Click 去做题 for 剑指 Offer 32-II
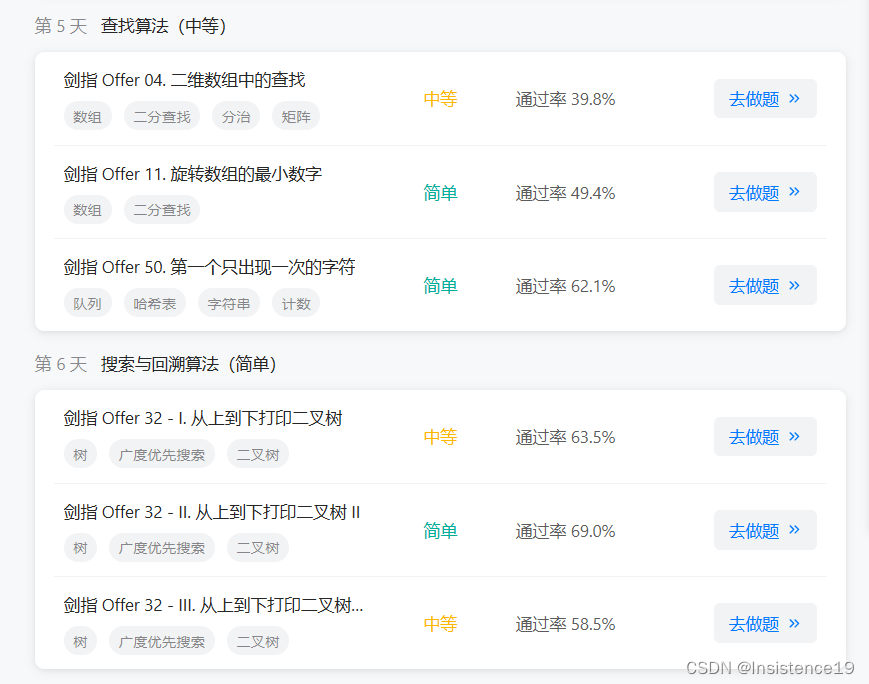Screen dimensions: 869x684 pos(760,530)
